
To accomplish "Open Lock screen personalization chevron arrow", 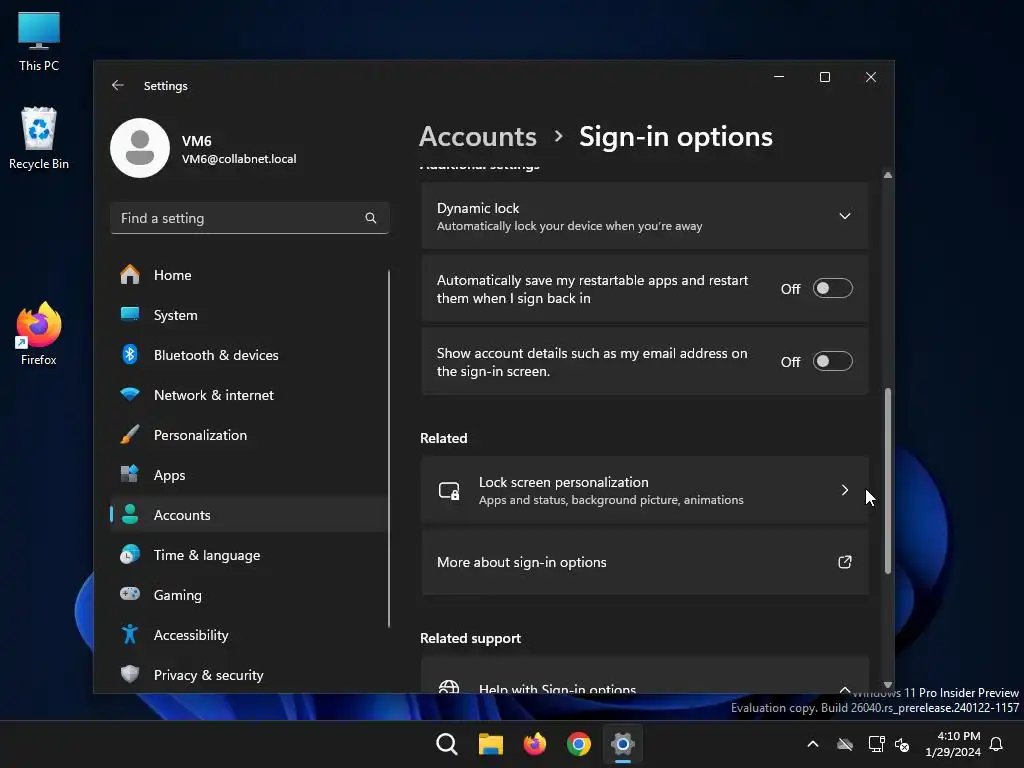I will click(x=844, y=490).
